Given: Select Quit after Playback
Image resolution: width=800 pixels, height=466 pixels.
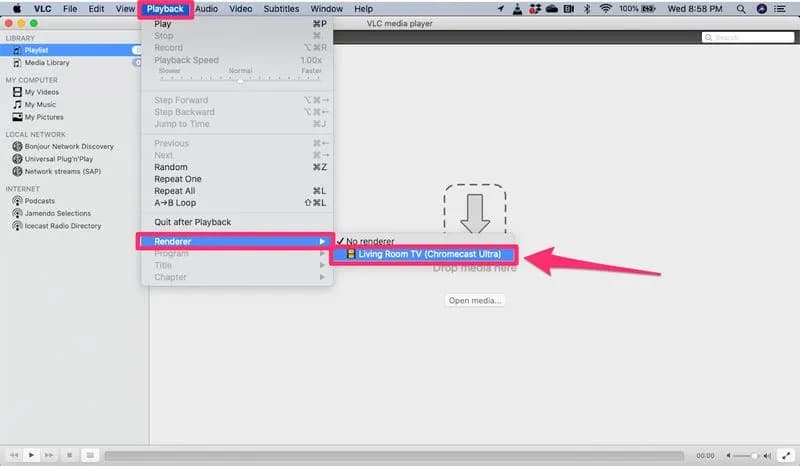Looking at the screenshot, I should [192, 222].
